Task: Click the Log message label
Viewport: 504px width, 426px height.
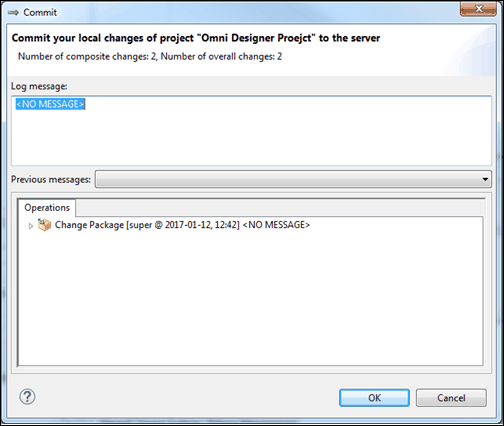Action: click(x=39, y=86)
